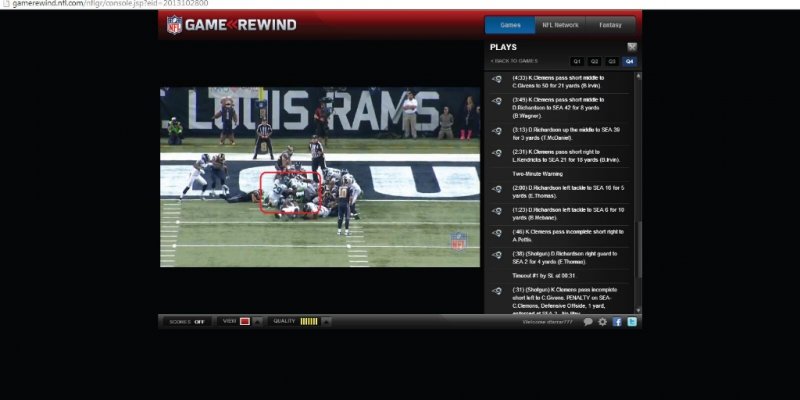Click the browser address bar URL
The width and height of the screenshot is (800, 400).
pyautogui.click(x=110, y=4)
